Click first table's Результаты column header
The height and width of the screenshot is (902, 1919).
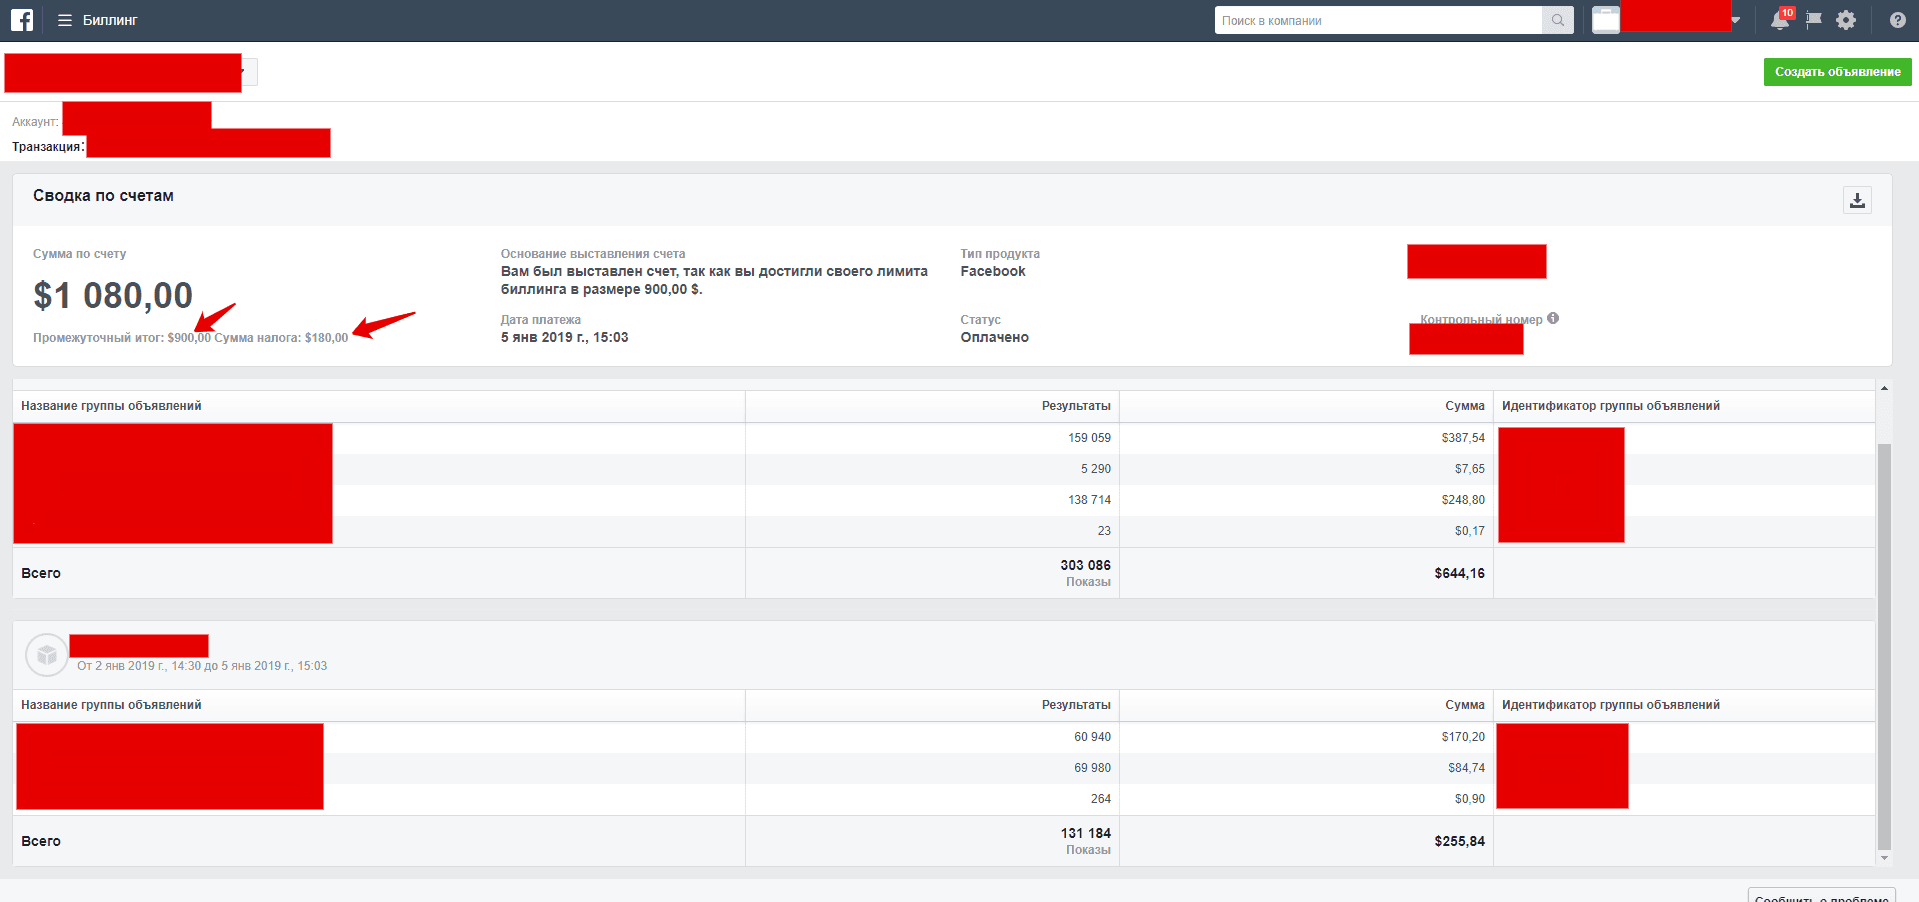coord(1076,406)
